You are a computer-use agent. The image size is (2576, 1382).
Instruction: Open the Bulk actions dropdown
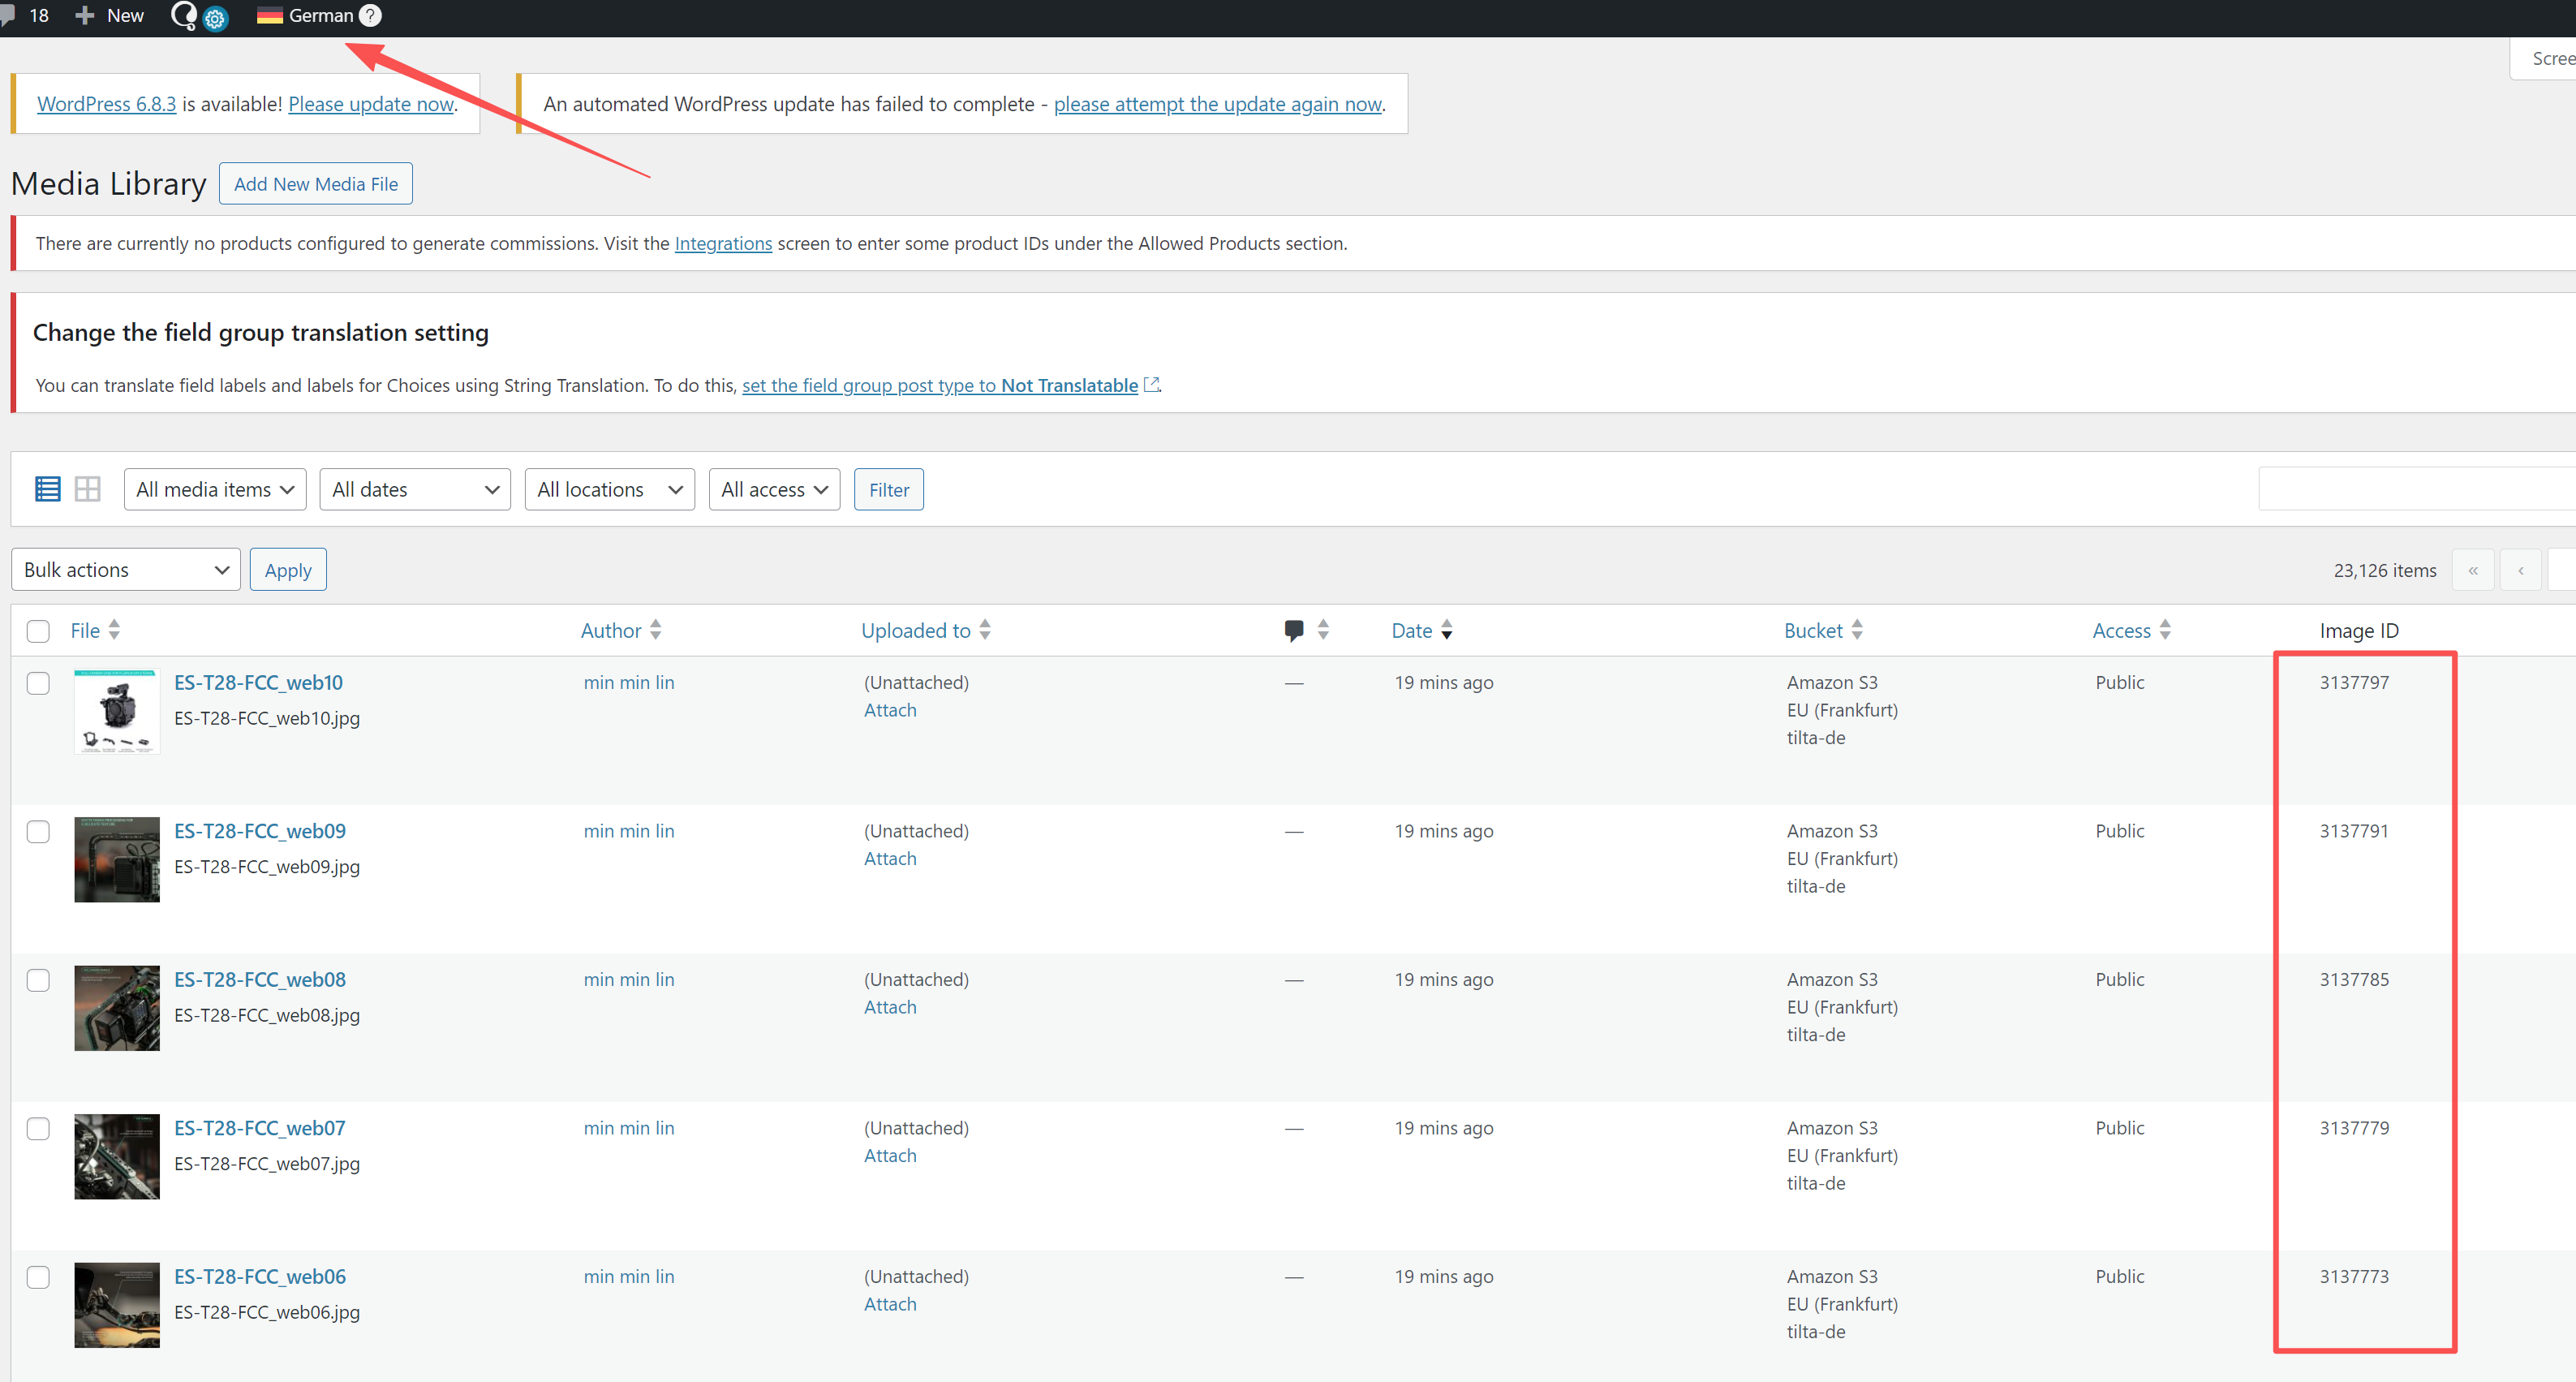click(x=126, y=569)
